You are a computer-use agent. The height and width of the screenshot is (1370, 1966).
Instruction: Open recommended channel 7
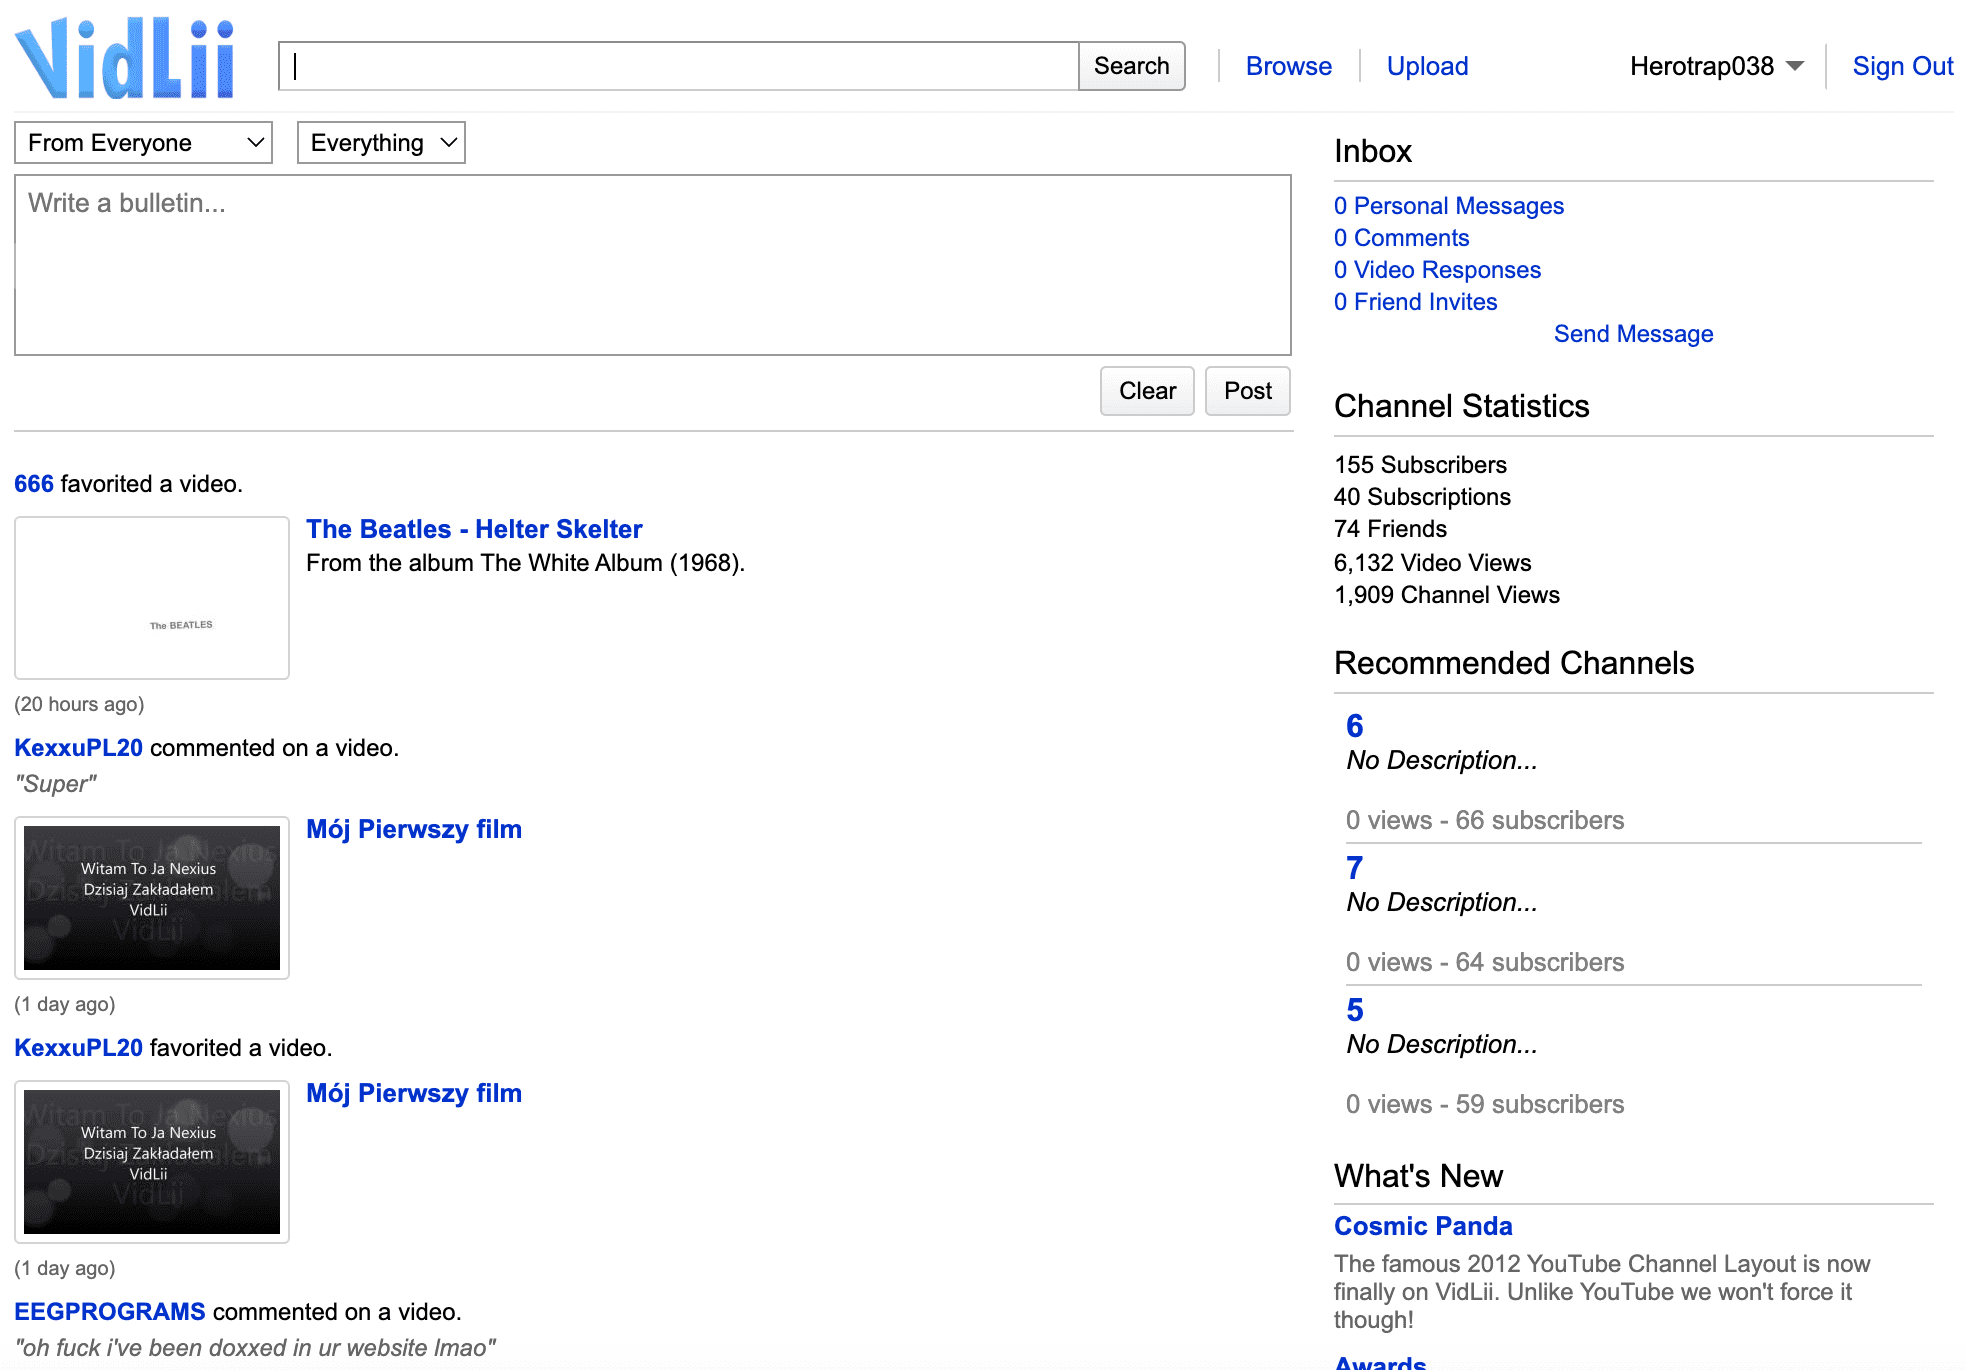pos(1354,868)
